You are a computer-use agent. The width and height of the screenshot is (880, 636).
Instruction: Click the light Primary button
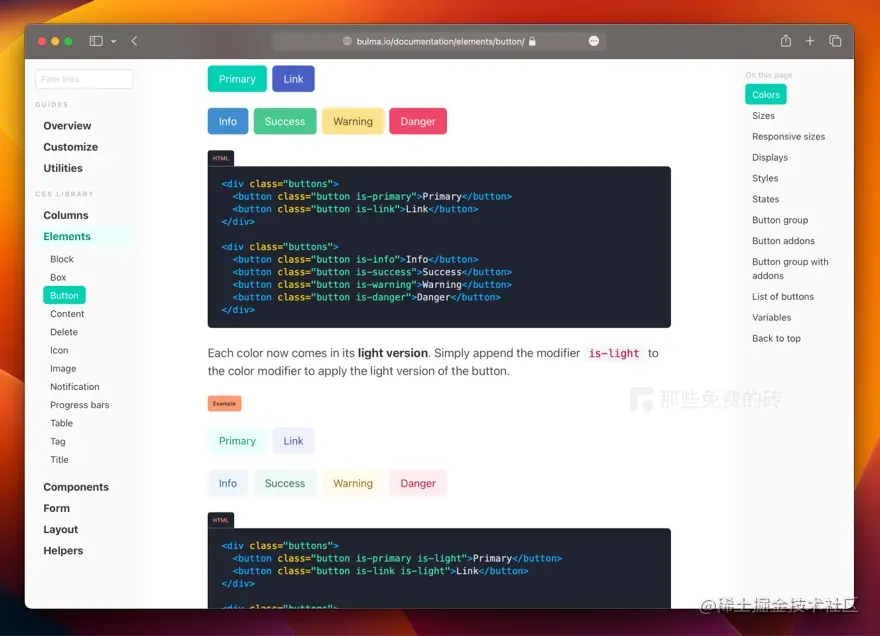pos(237,441)
